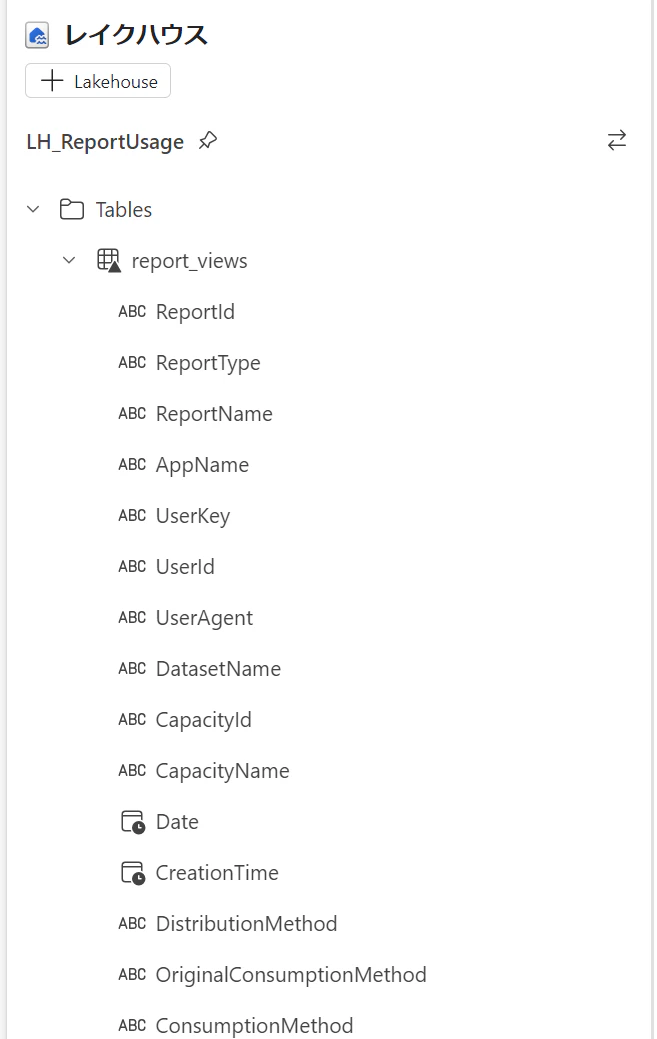Click the LH_ReportUsage lakehouse name

(x=105, y=142)
